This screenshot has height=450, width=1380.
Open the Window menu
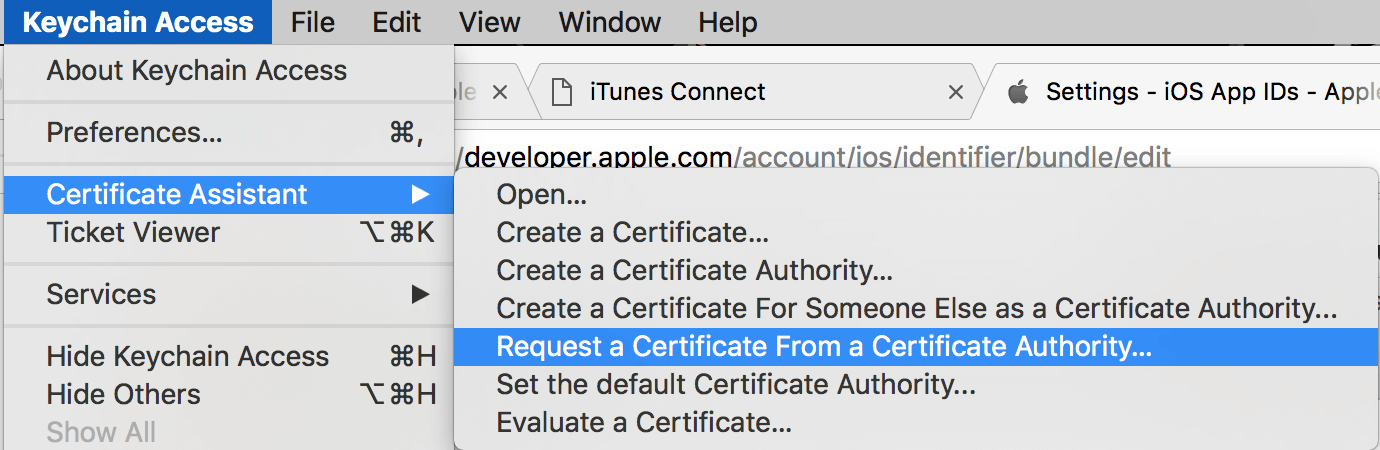click(x=609, y=22)
